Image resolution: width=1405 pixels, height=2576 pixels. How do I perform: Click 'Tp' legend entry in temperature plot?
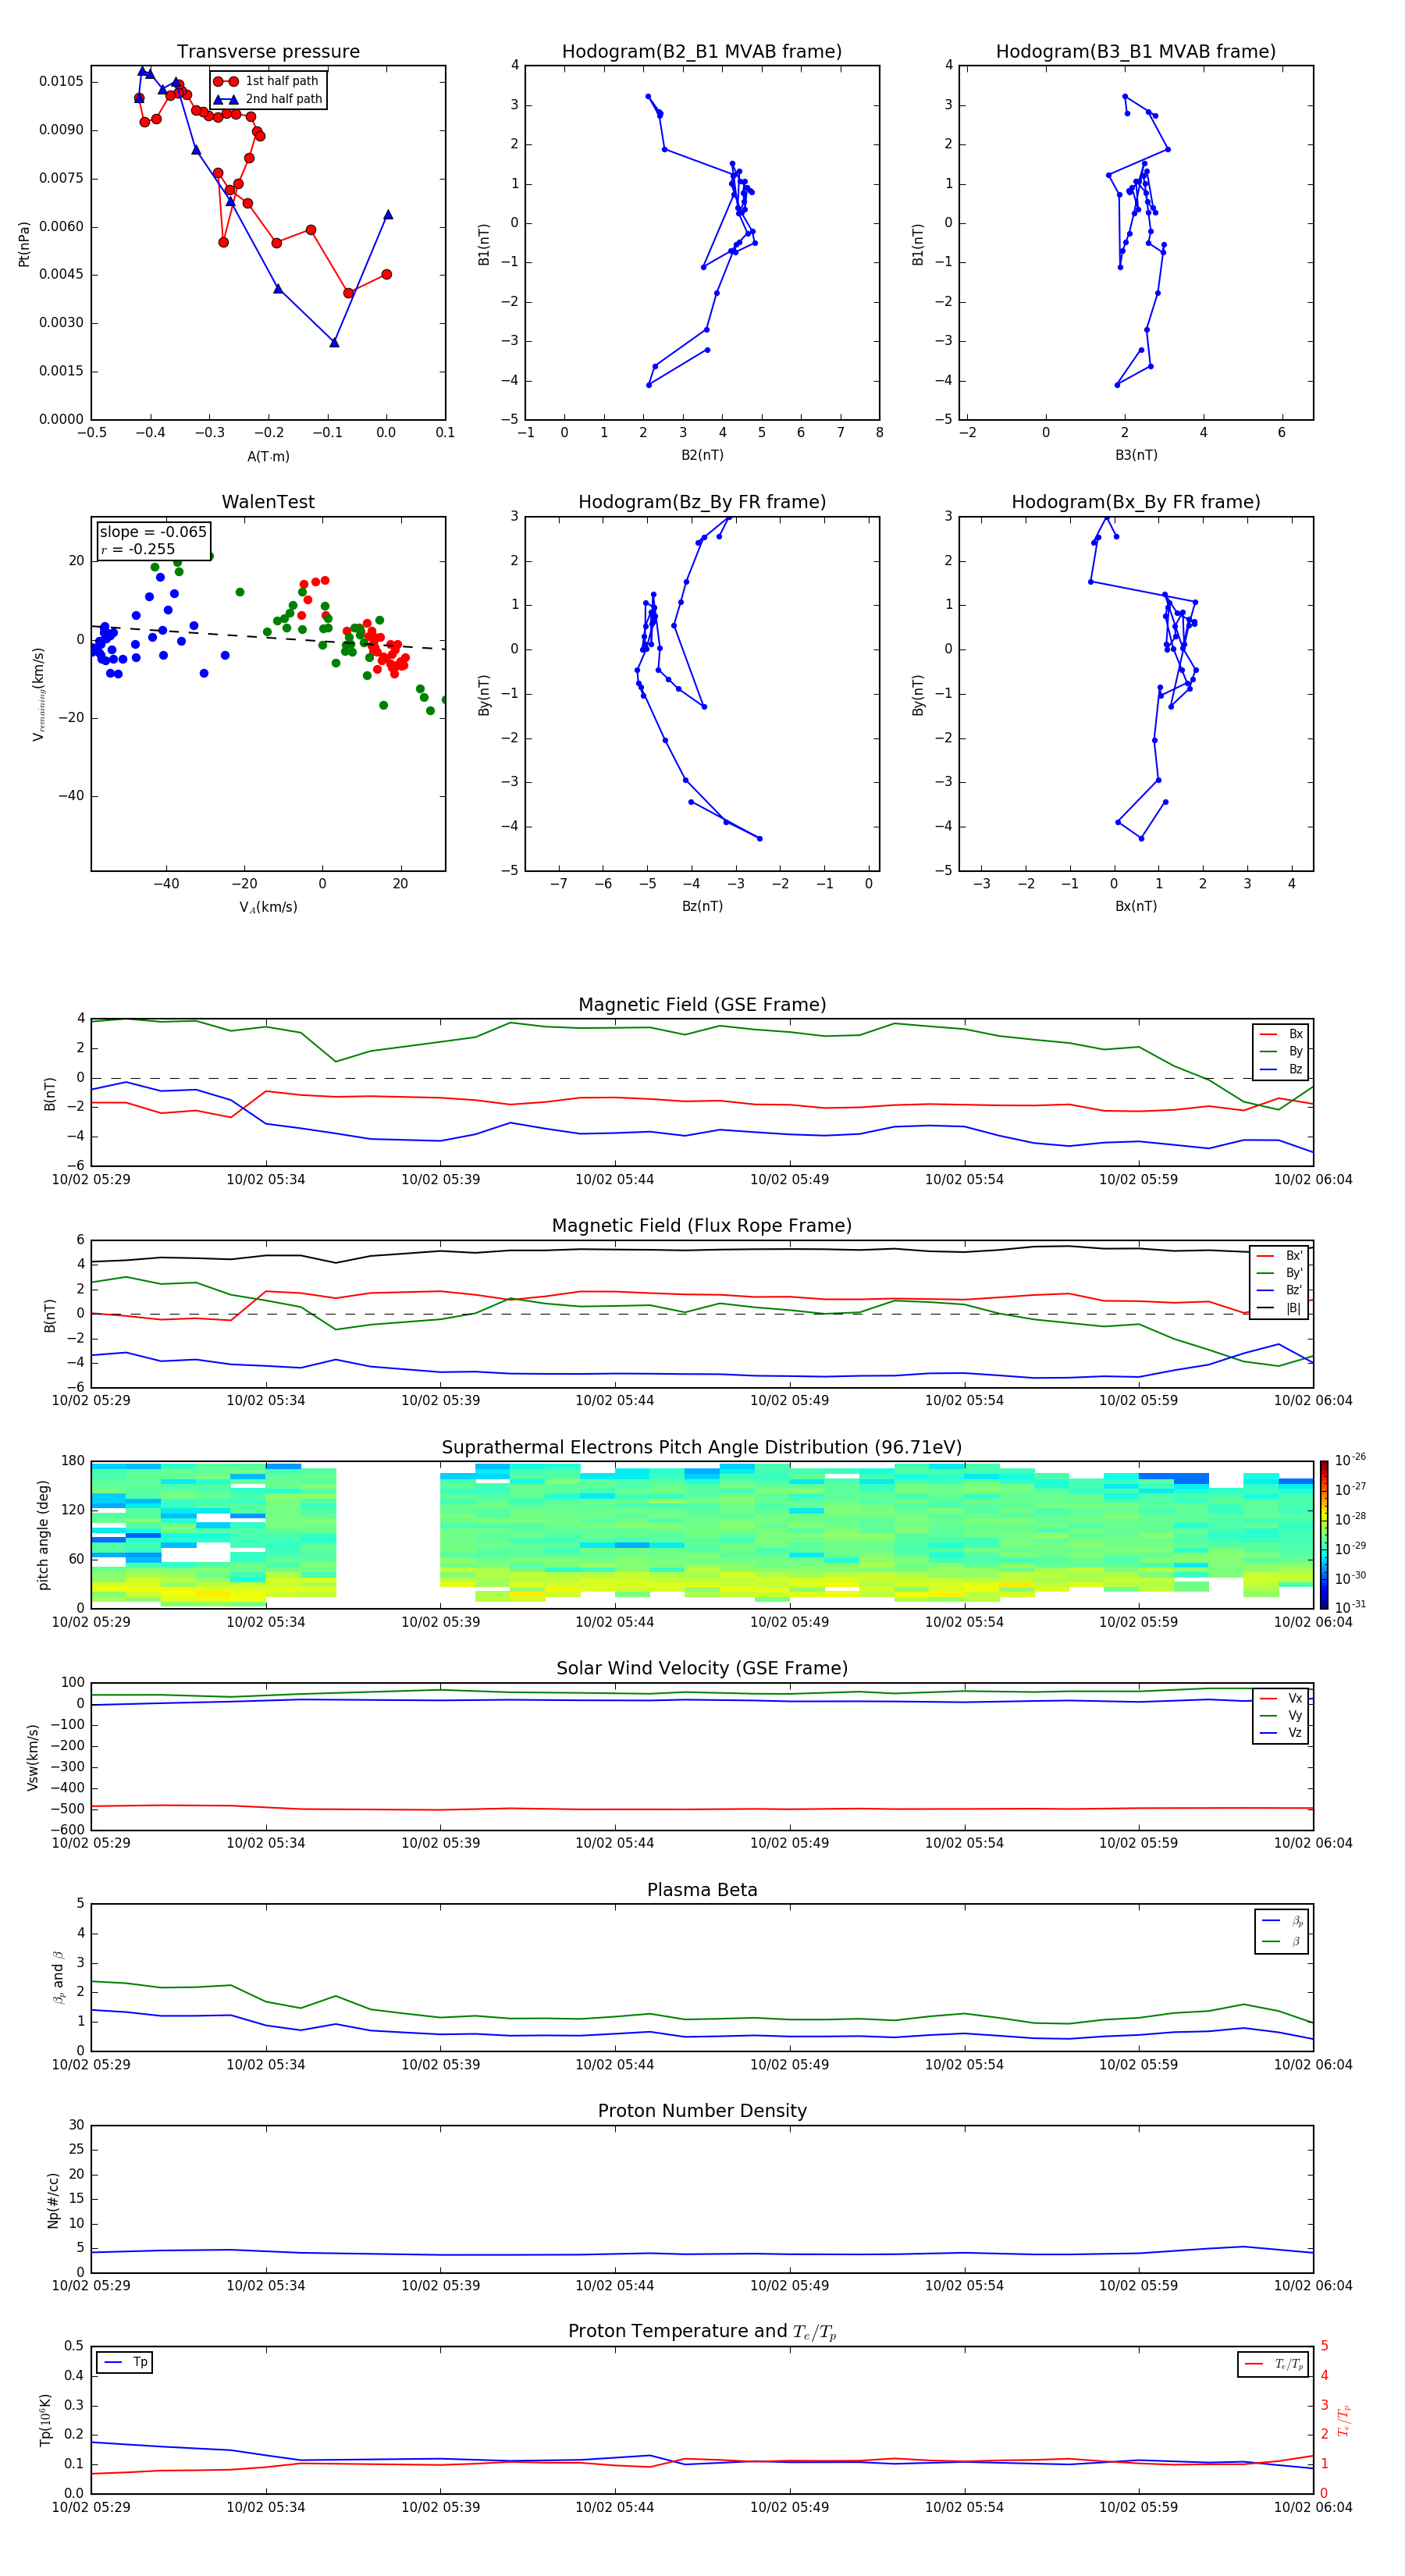[125, 2362]
